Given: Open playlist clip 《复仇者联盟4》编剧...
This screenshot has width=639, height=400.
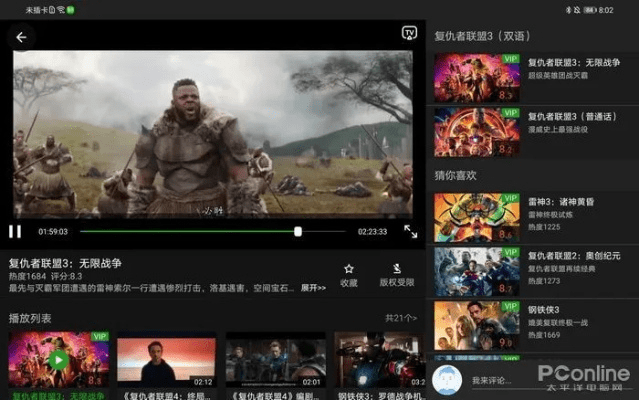Looking at the screenshot, I should click(x=275, y=365).
